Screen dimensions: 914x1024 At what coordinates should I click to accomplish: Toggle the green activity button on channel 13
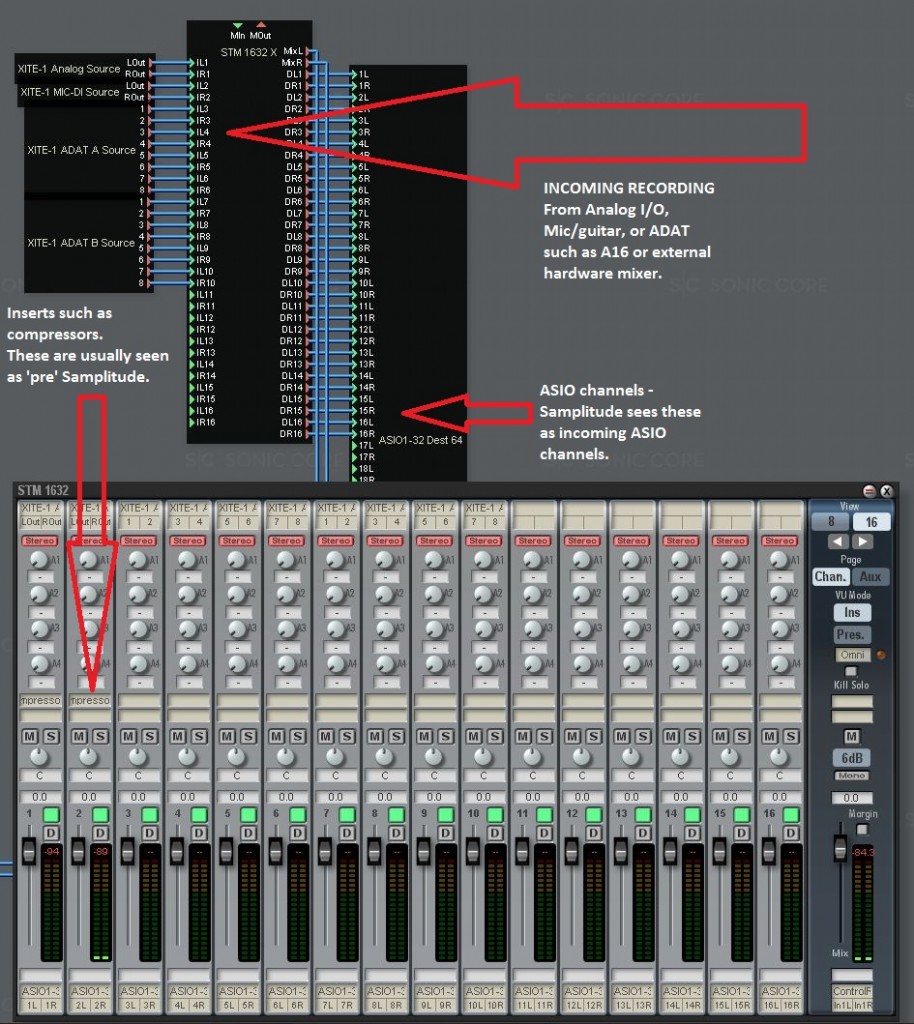click(643, 814)
